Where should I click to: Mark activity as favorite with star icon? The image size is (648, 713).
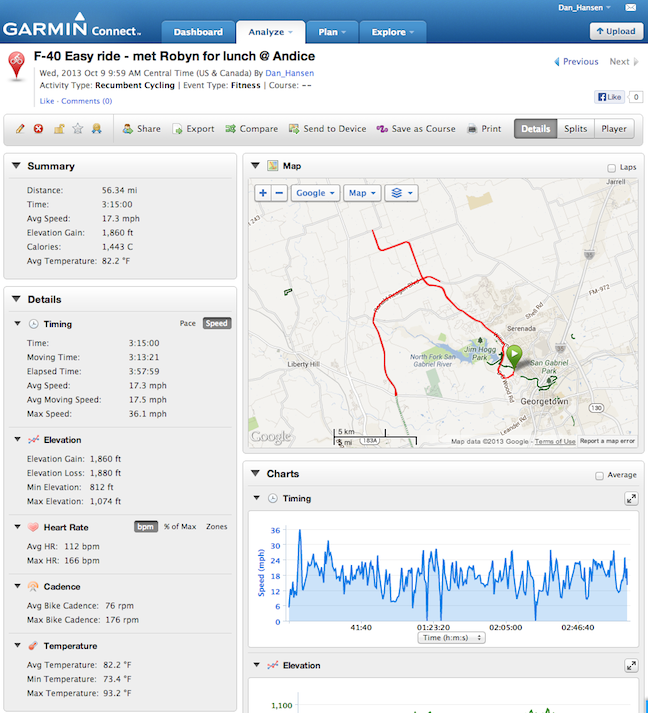click(78, 129)
